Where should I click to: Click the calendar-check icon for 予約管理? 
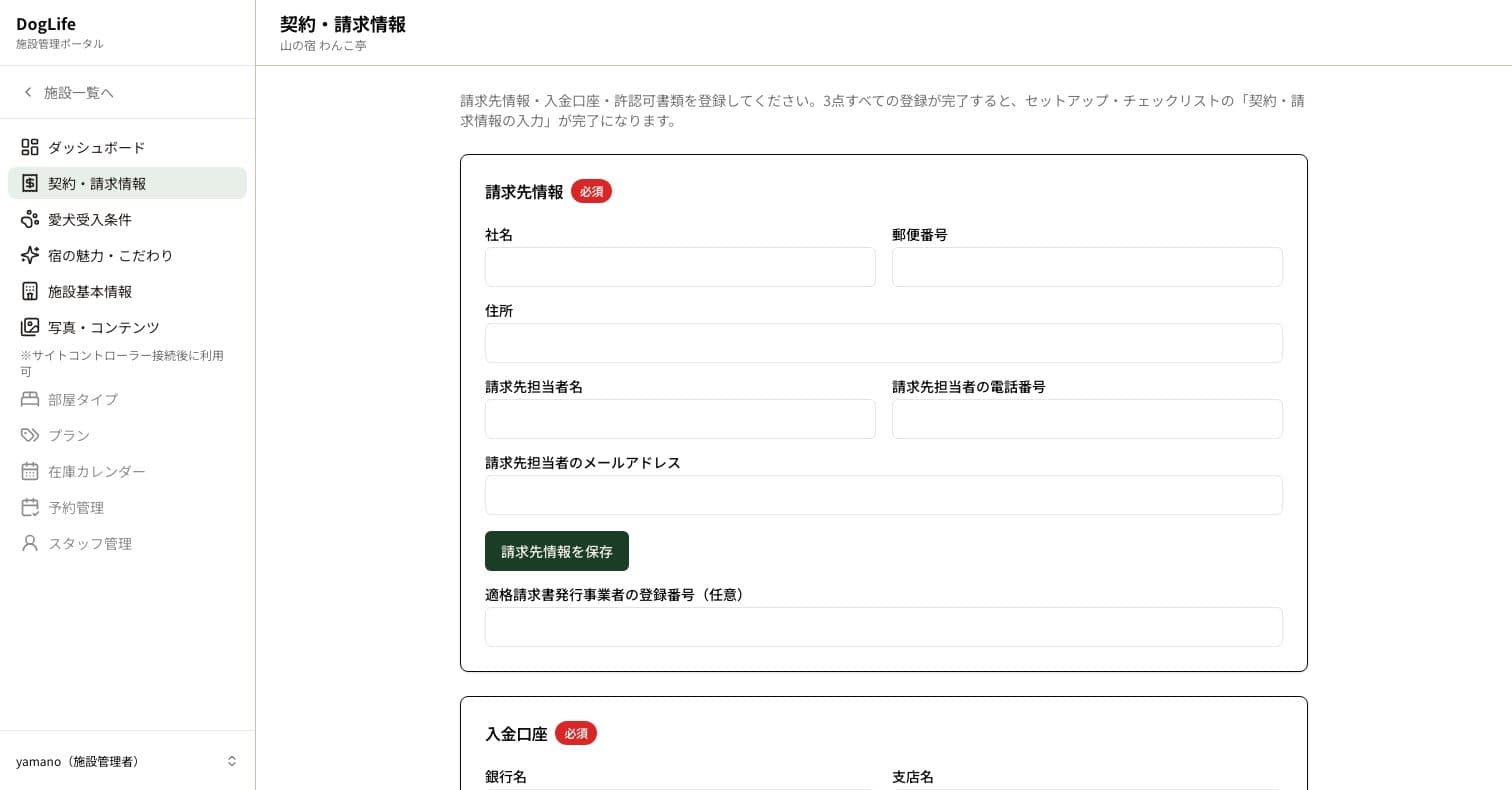point(30,508)
